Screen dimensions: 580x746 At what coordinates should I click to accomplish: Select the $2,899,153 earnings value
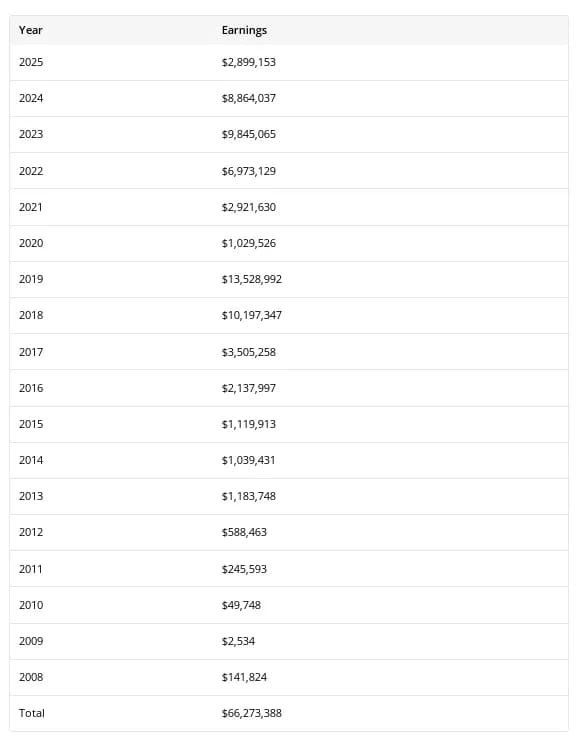point(248,62)
